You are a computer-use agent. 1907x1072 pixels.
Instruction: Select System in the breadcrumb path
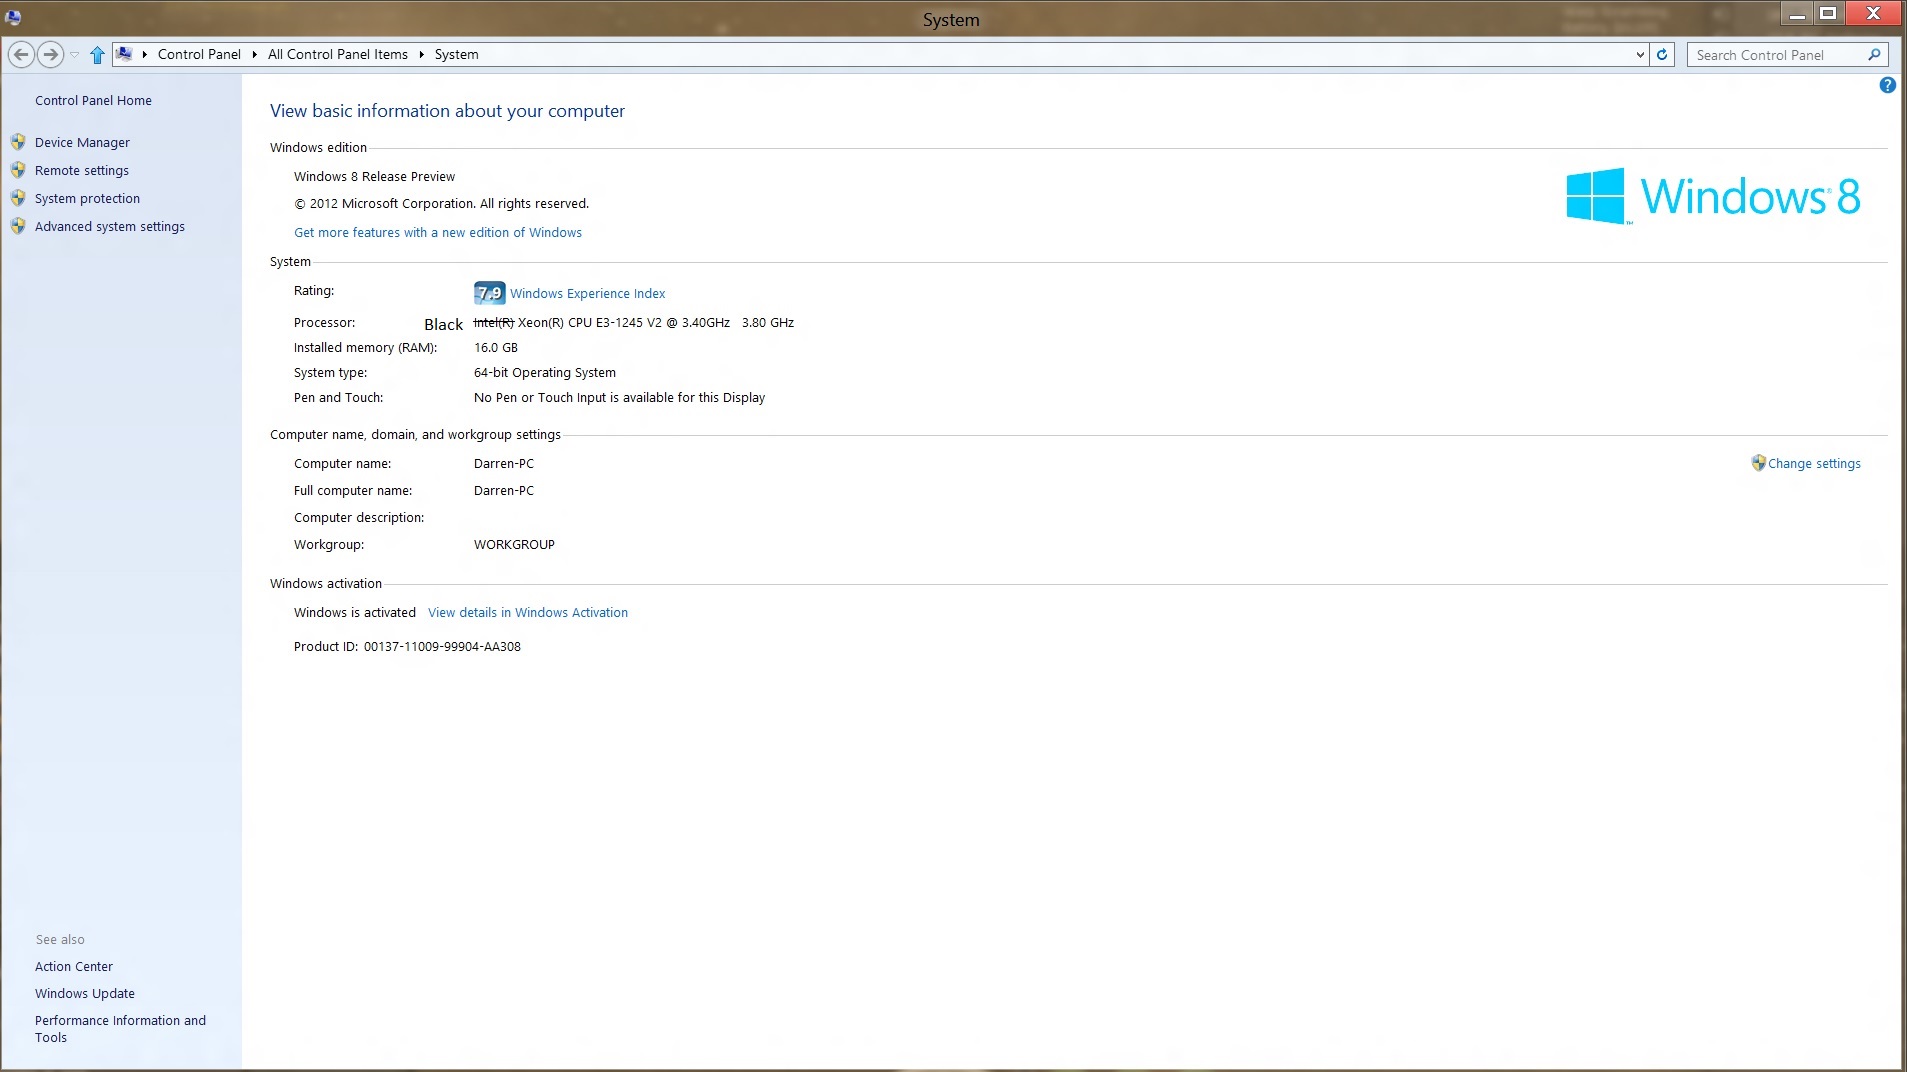pyautogui.click(x=456, y=55)
